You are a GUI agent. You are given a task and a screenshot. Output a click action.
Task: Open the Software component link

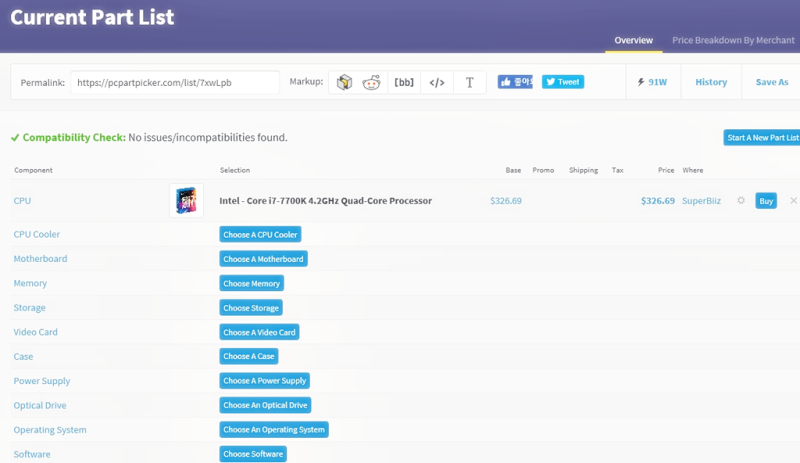(x=32, y=454)
